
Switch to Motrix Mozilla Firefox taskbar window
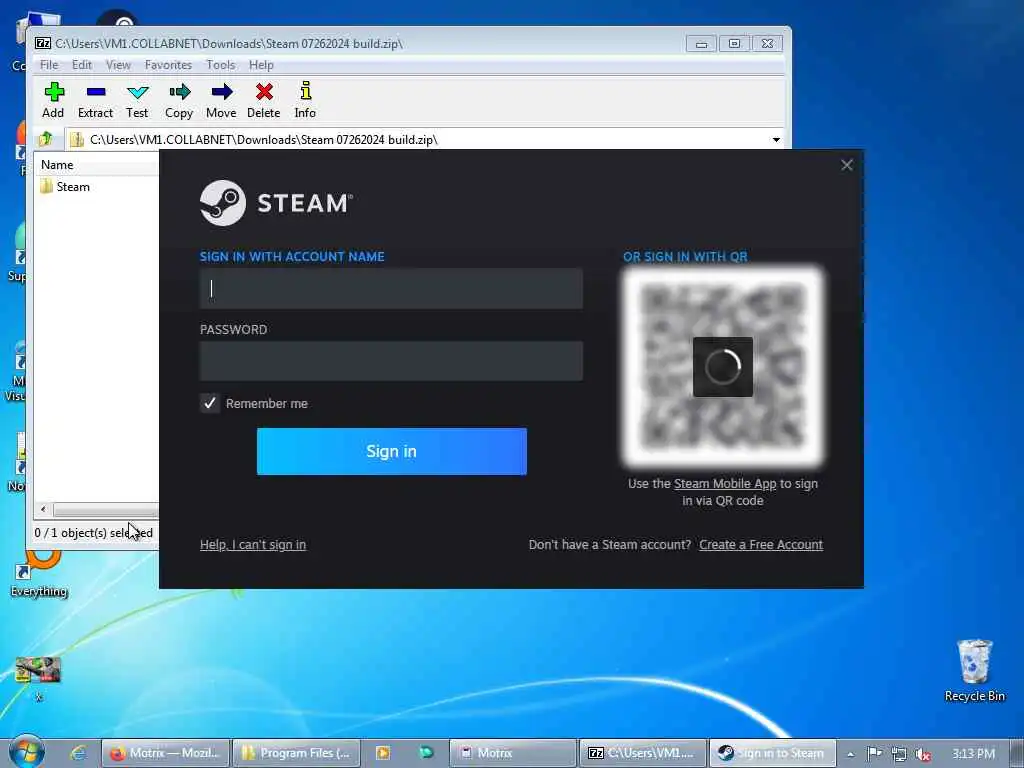[x=166, y=753]
